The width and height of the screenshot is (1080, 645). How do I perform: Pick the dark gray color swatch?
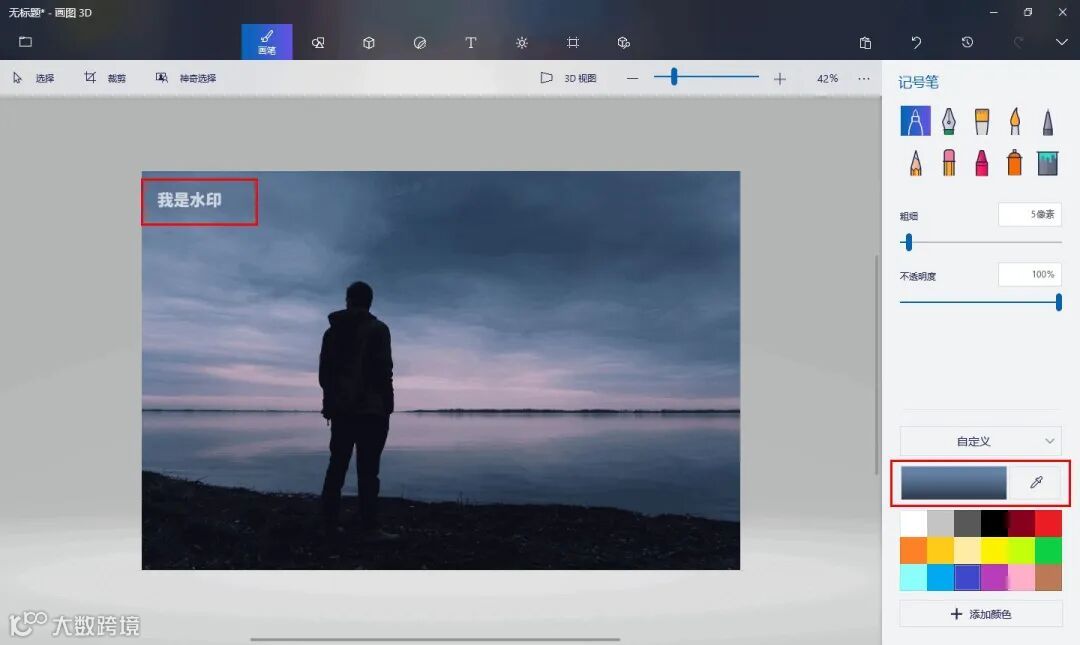[967, 523]
